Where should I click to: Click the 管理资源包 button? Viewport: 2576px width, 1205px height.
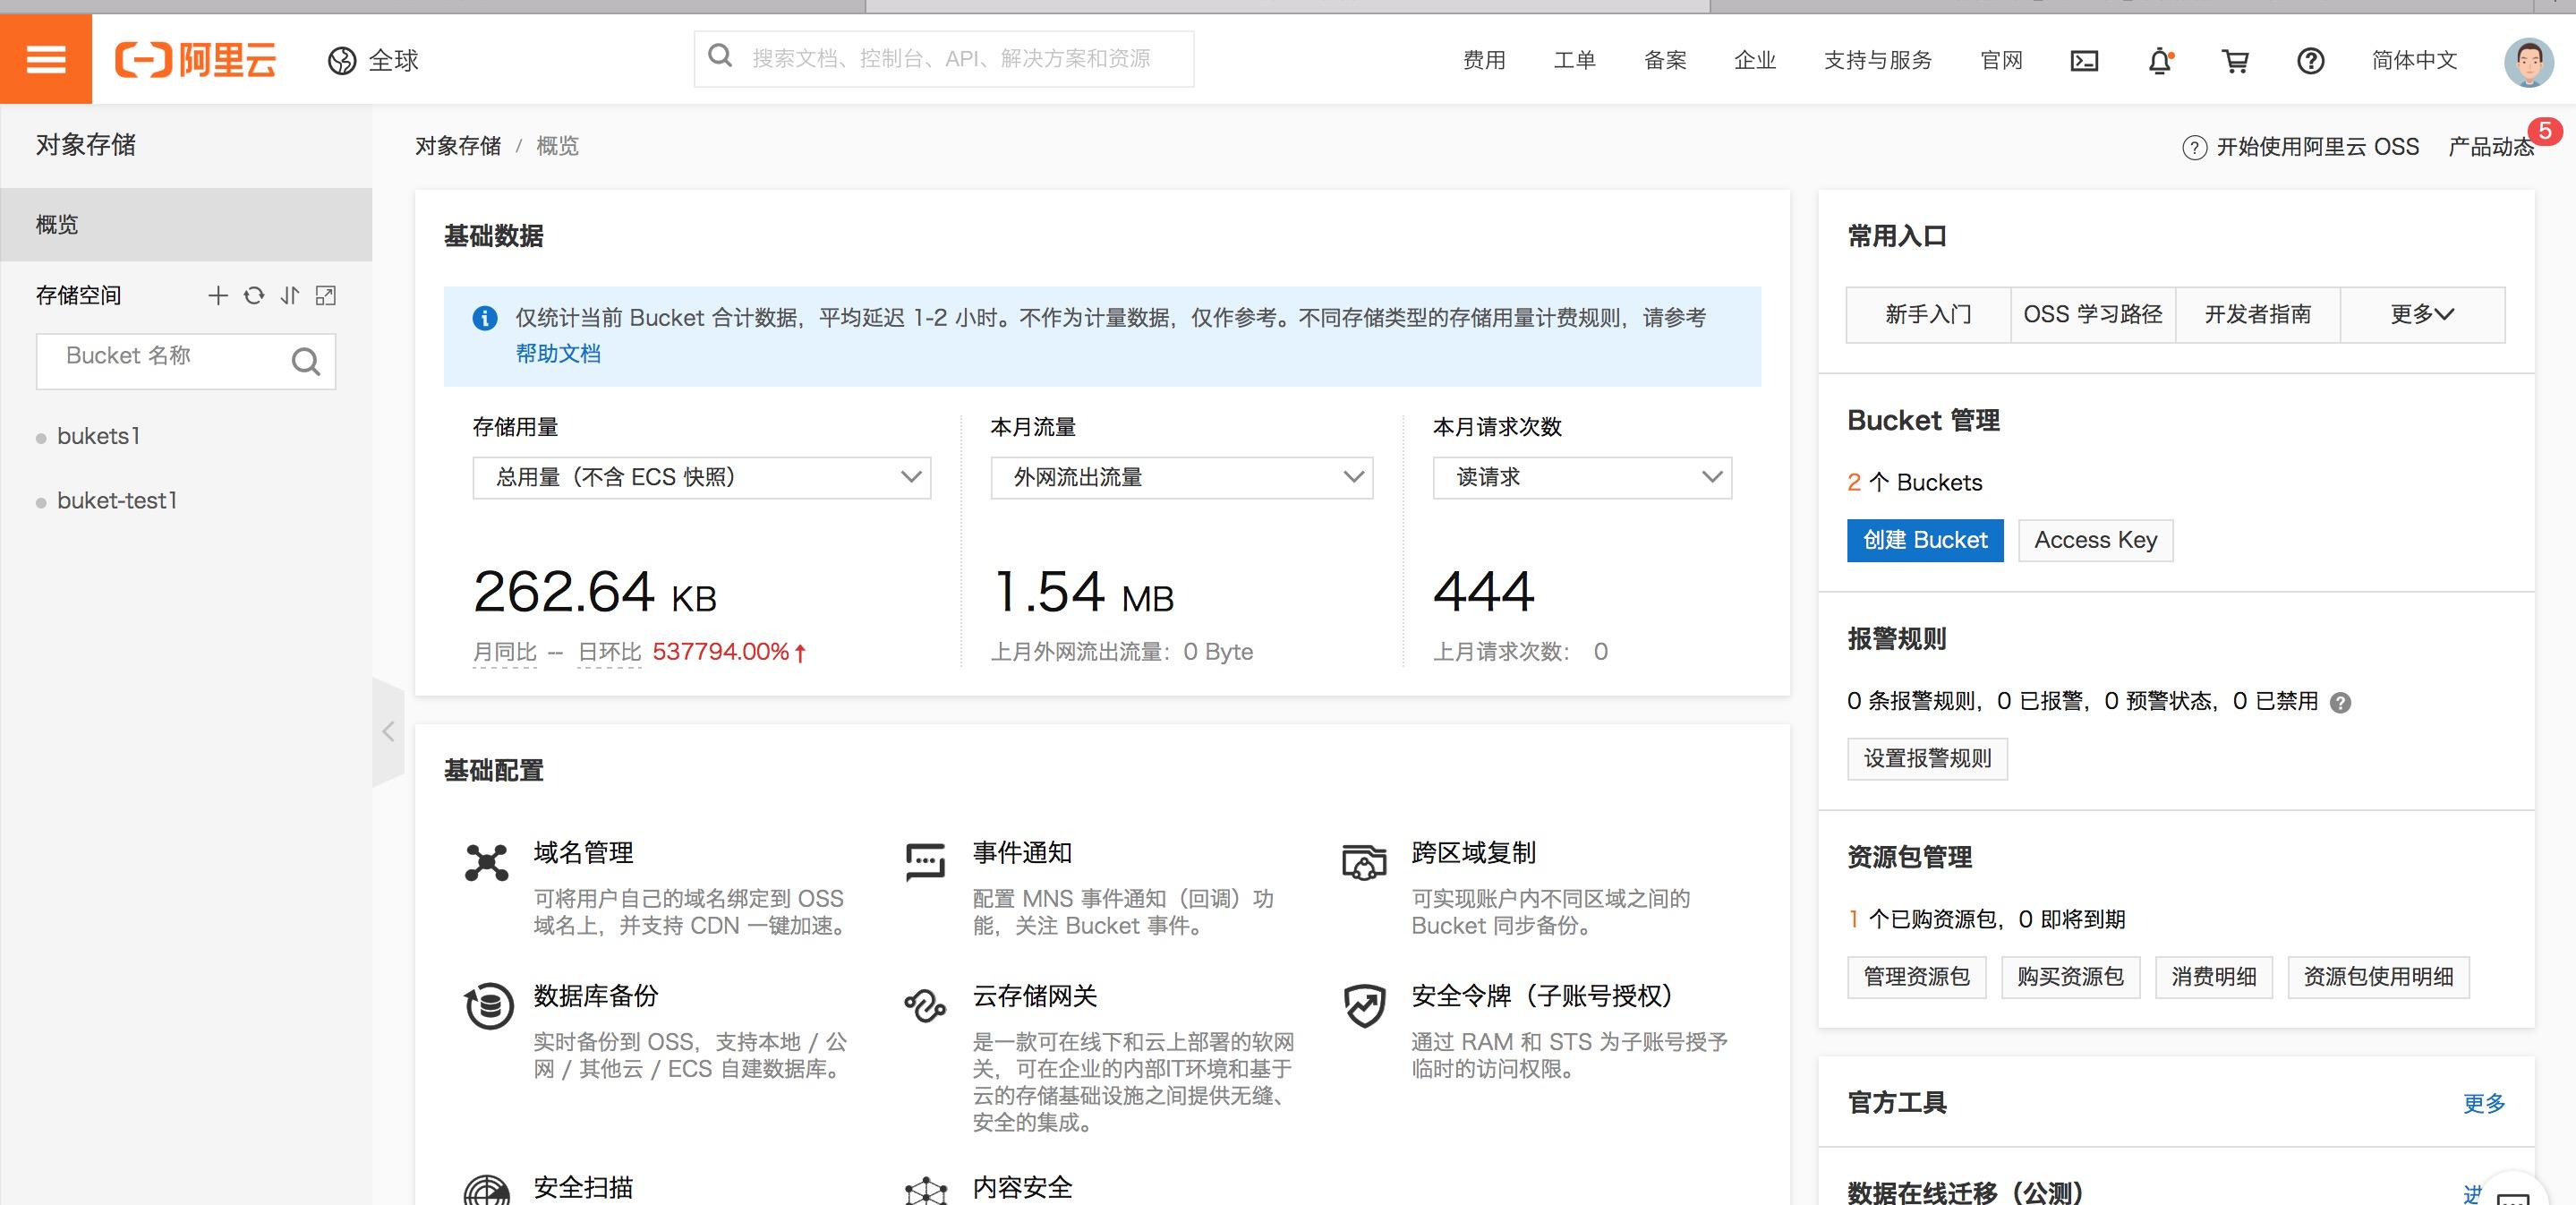point(1916,977)
